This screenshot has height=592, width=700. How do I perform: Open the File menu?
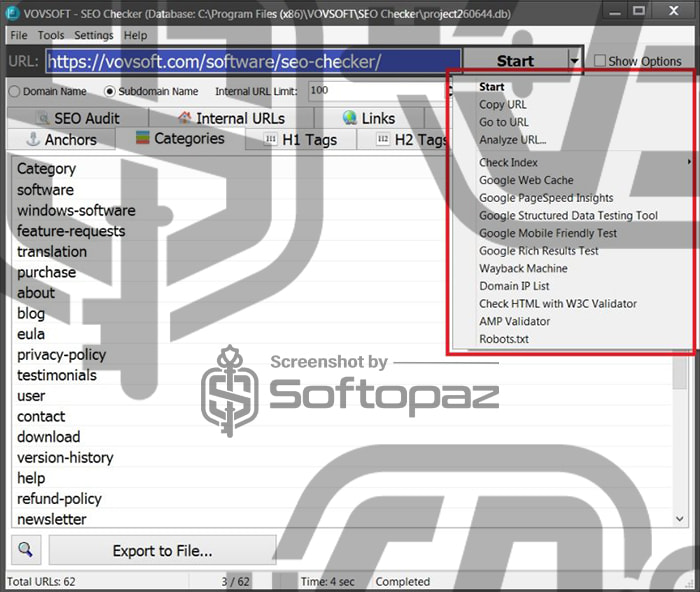pos(19,35)
